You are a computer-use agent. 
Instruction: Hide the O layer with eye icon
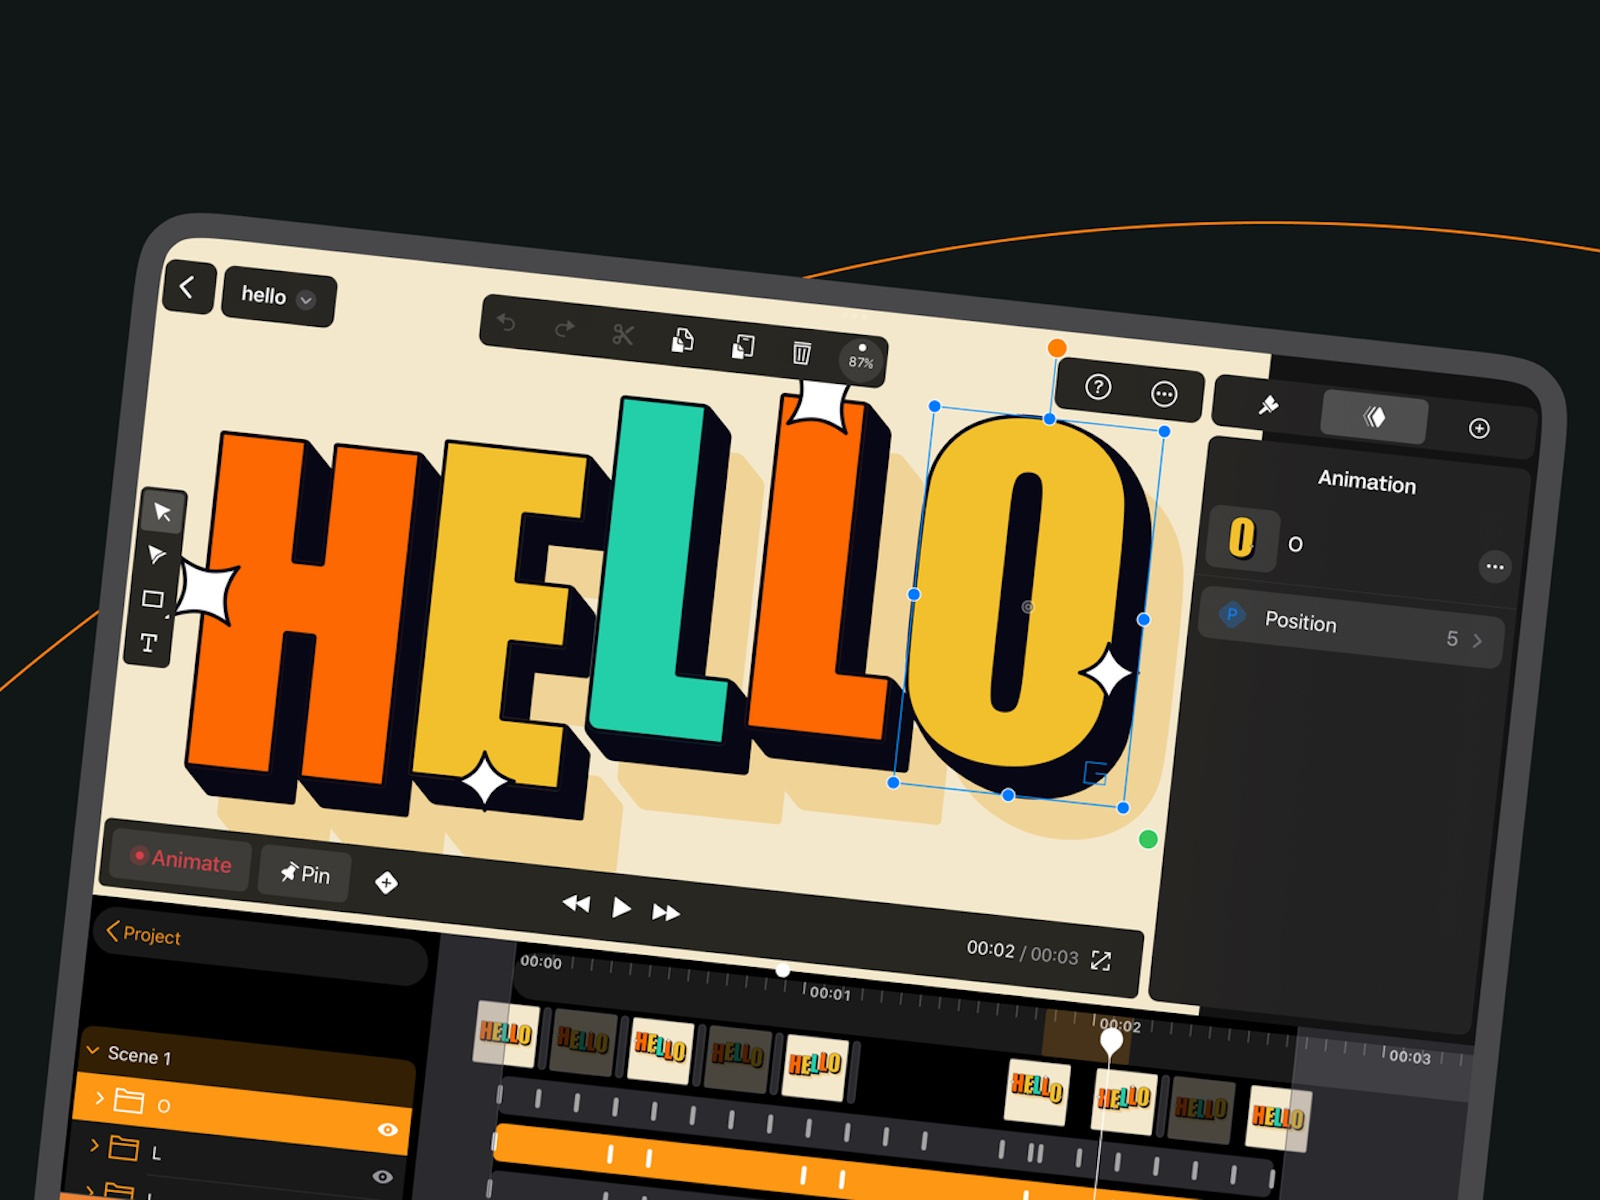click(388, 1130)
